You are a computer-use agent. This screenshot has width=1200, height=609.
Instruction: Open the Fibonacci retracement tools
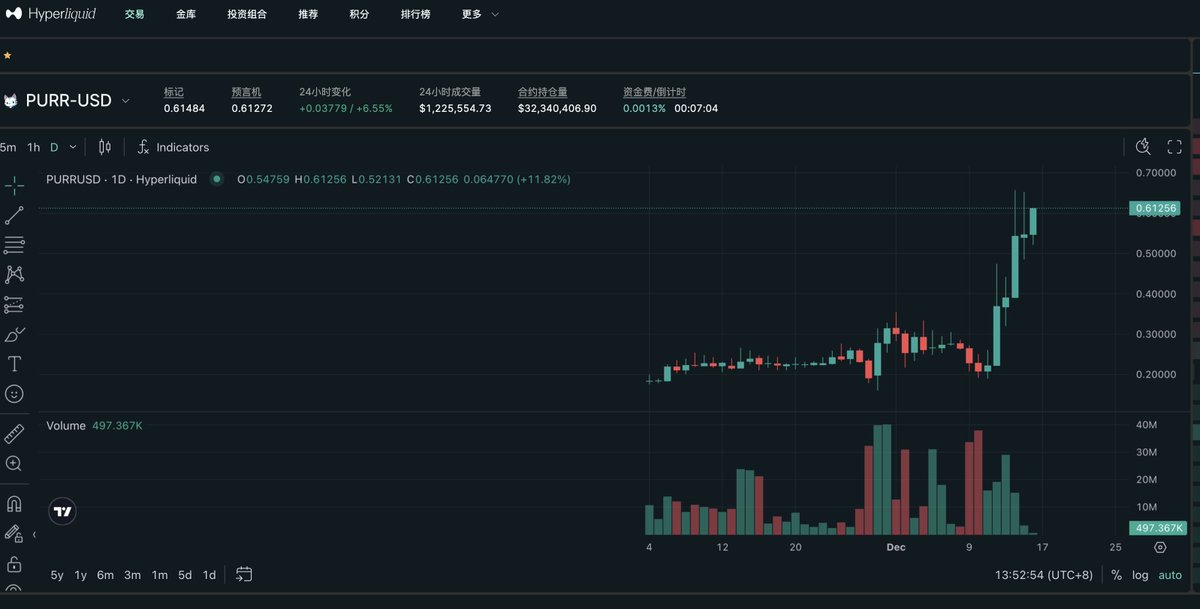(14, 245)
